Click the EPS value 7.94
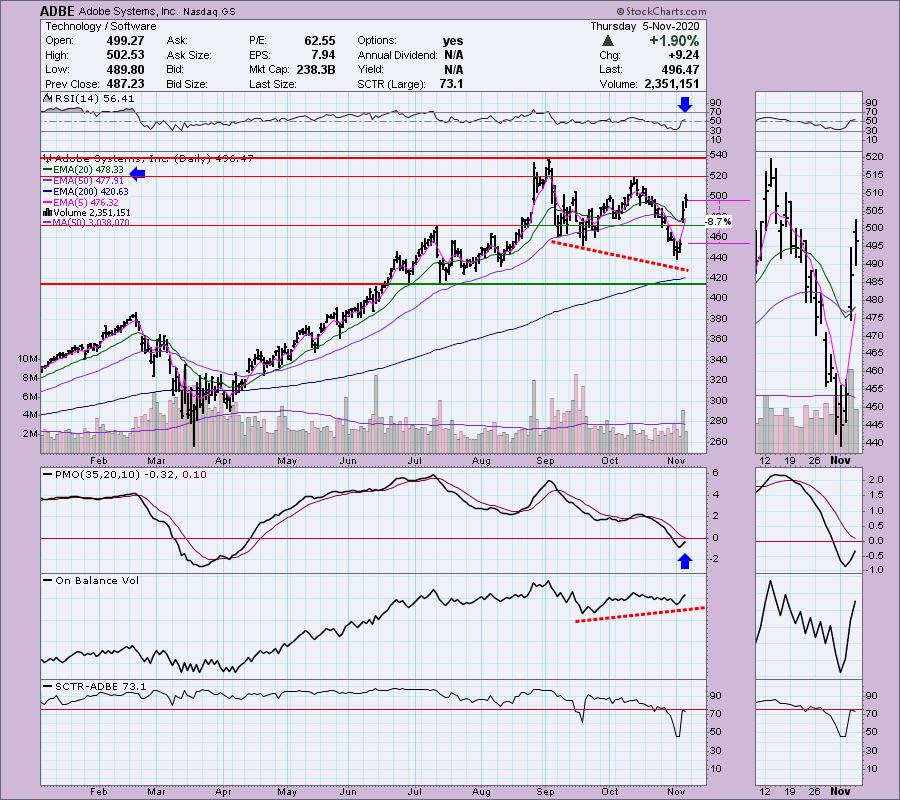The width and height of the screenshot is (900, 800). tap(324, 55)
